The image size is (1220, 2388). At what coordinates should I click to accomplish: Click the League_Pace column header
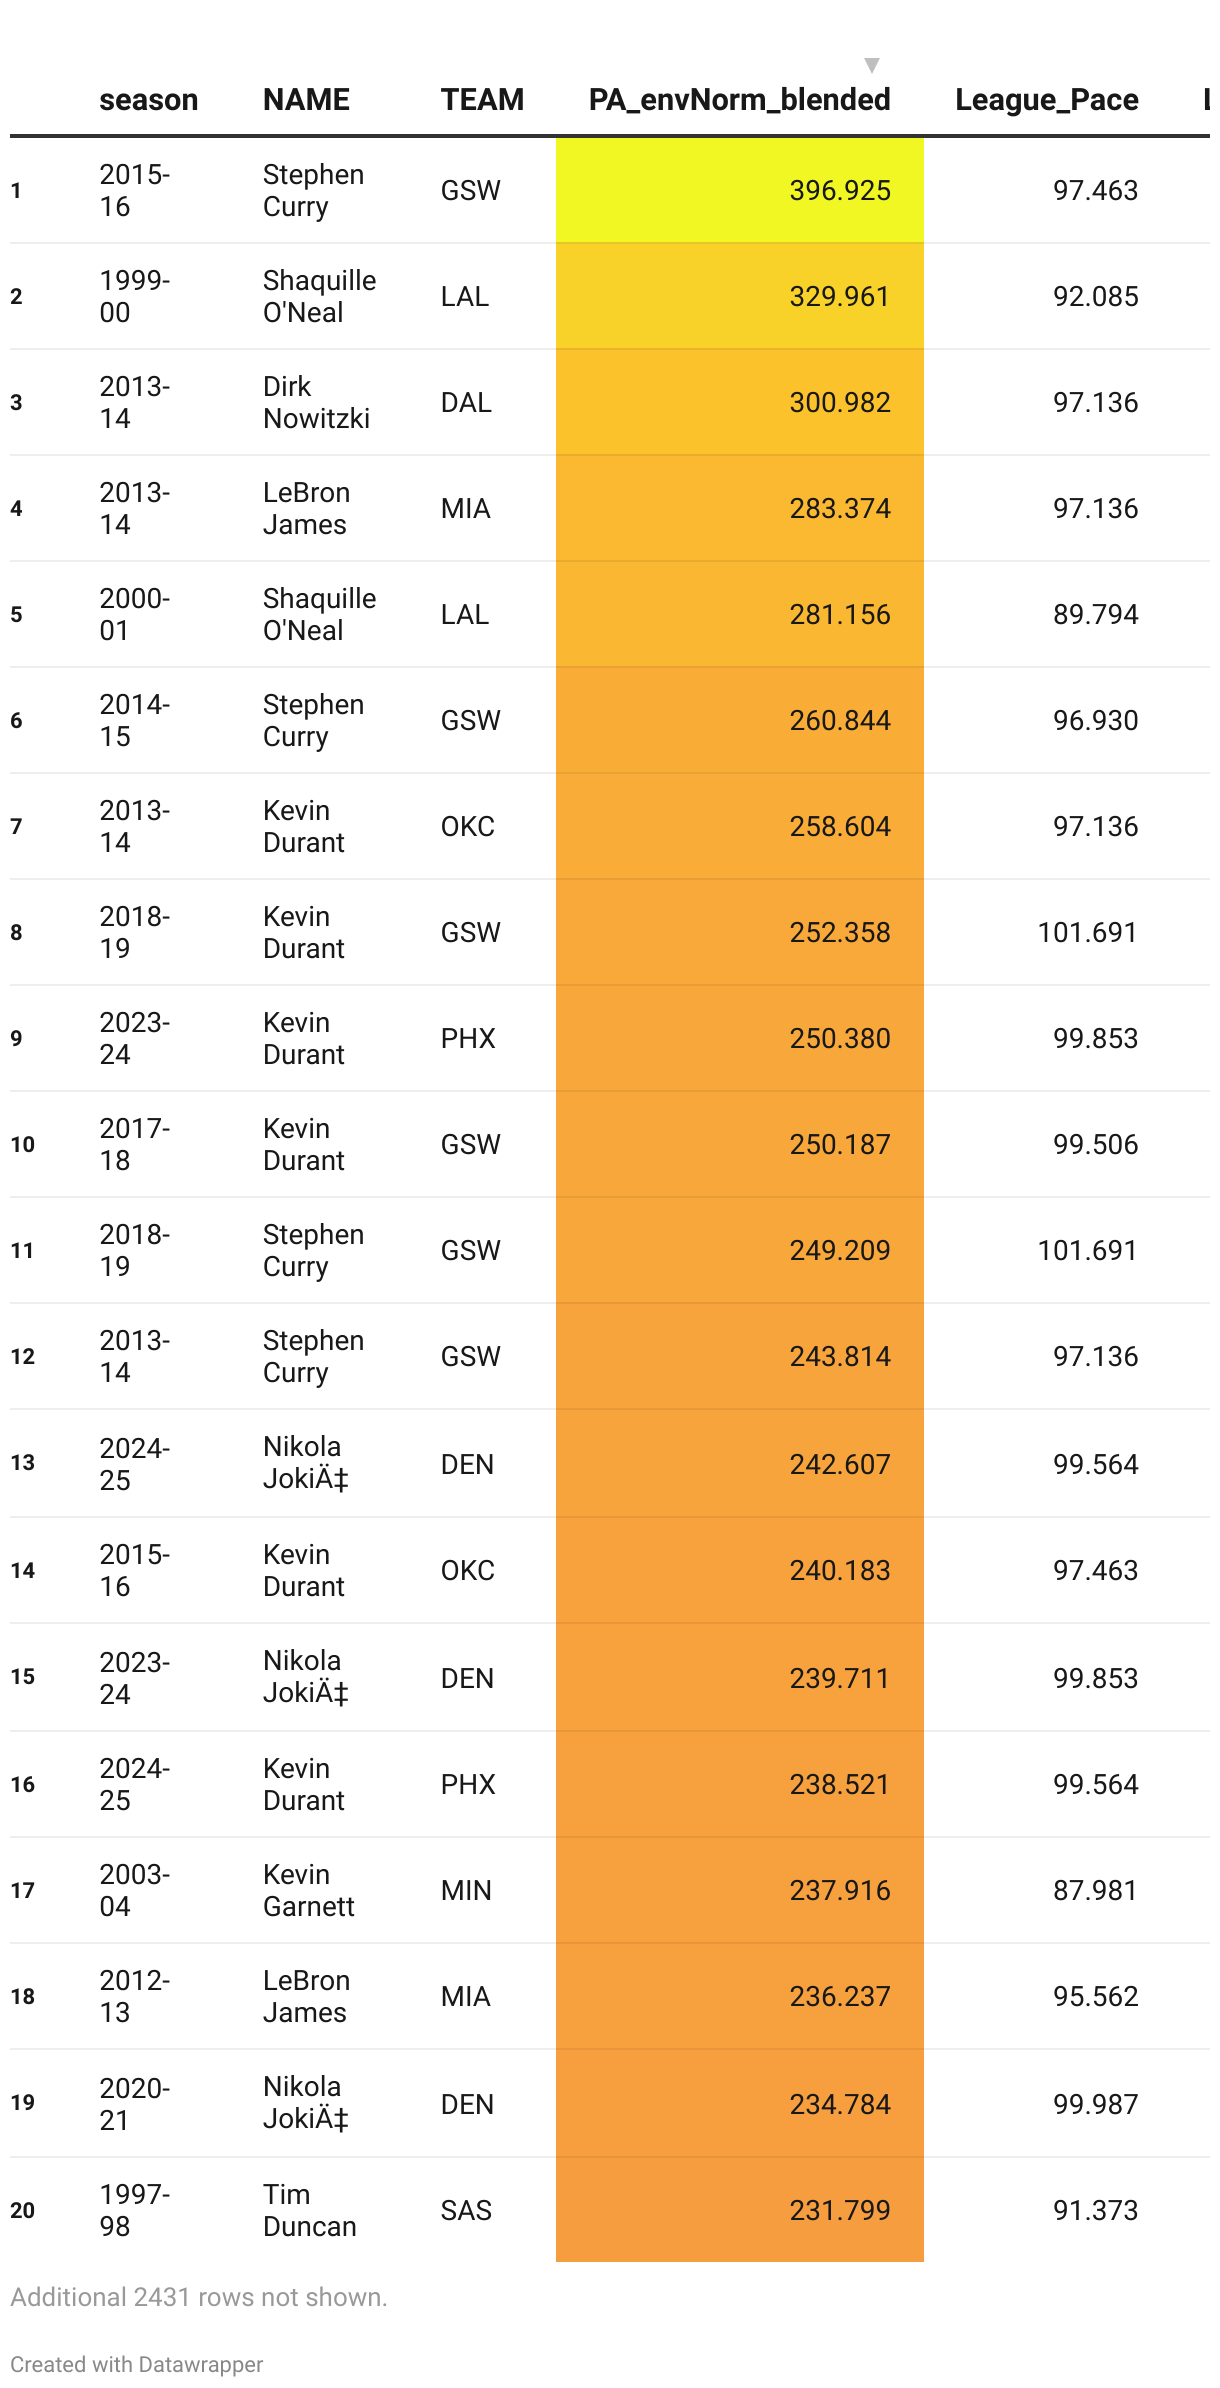click(1046, 100)
